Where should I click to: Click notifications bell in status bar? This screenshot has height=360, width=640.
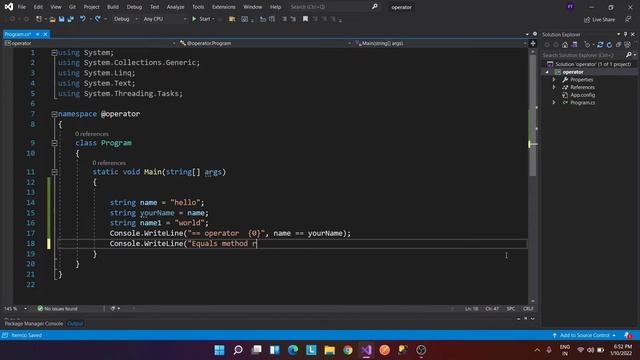(x=628, y=335)
